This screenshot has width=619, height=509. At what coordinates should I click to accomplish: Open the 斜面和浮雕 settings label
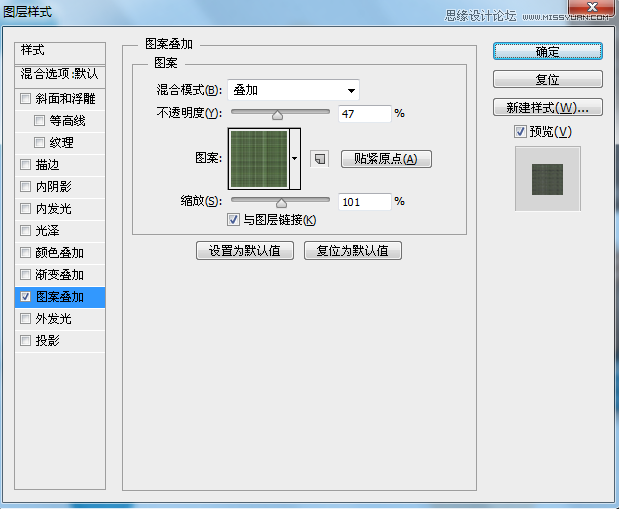(66, 99)
